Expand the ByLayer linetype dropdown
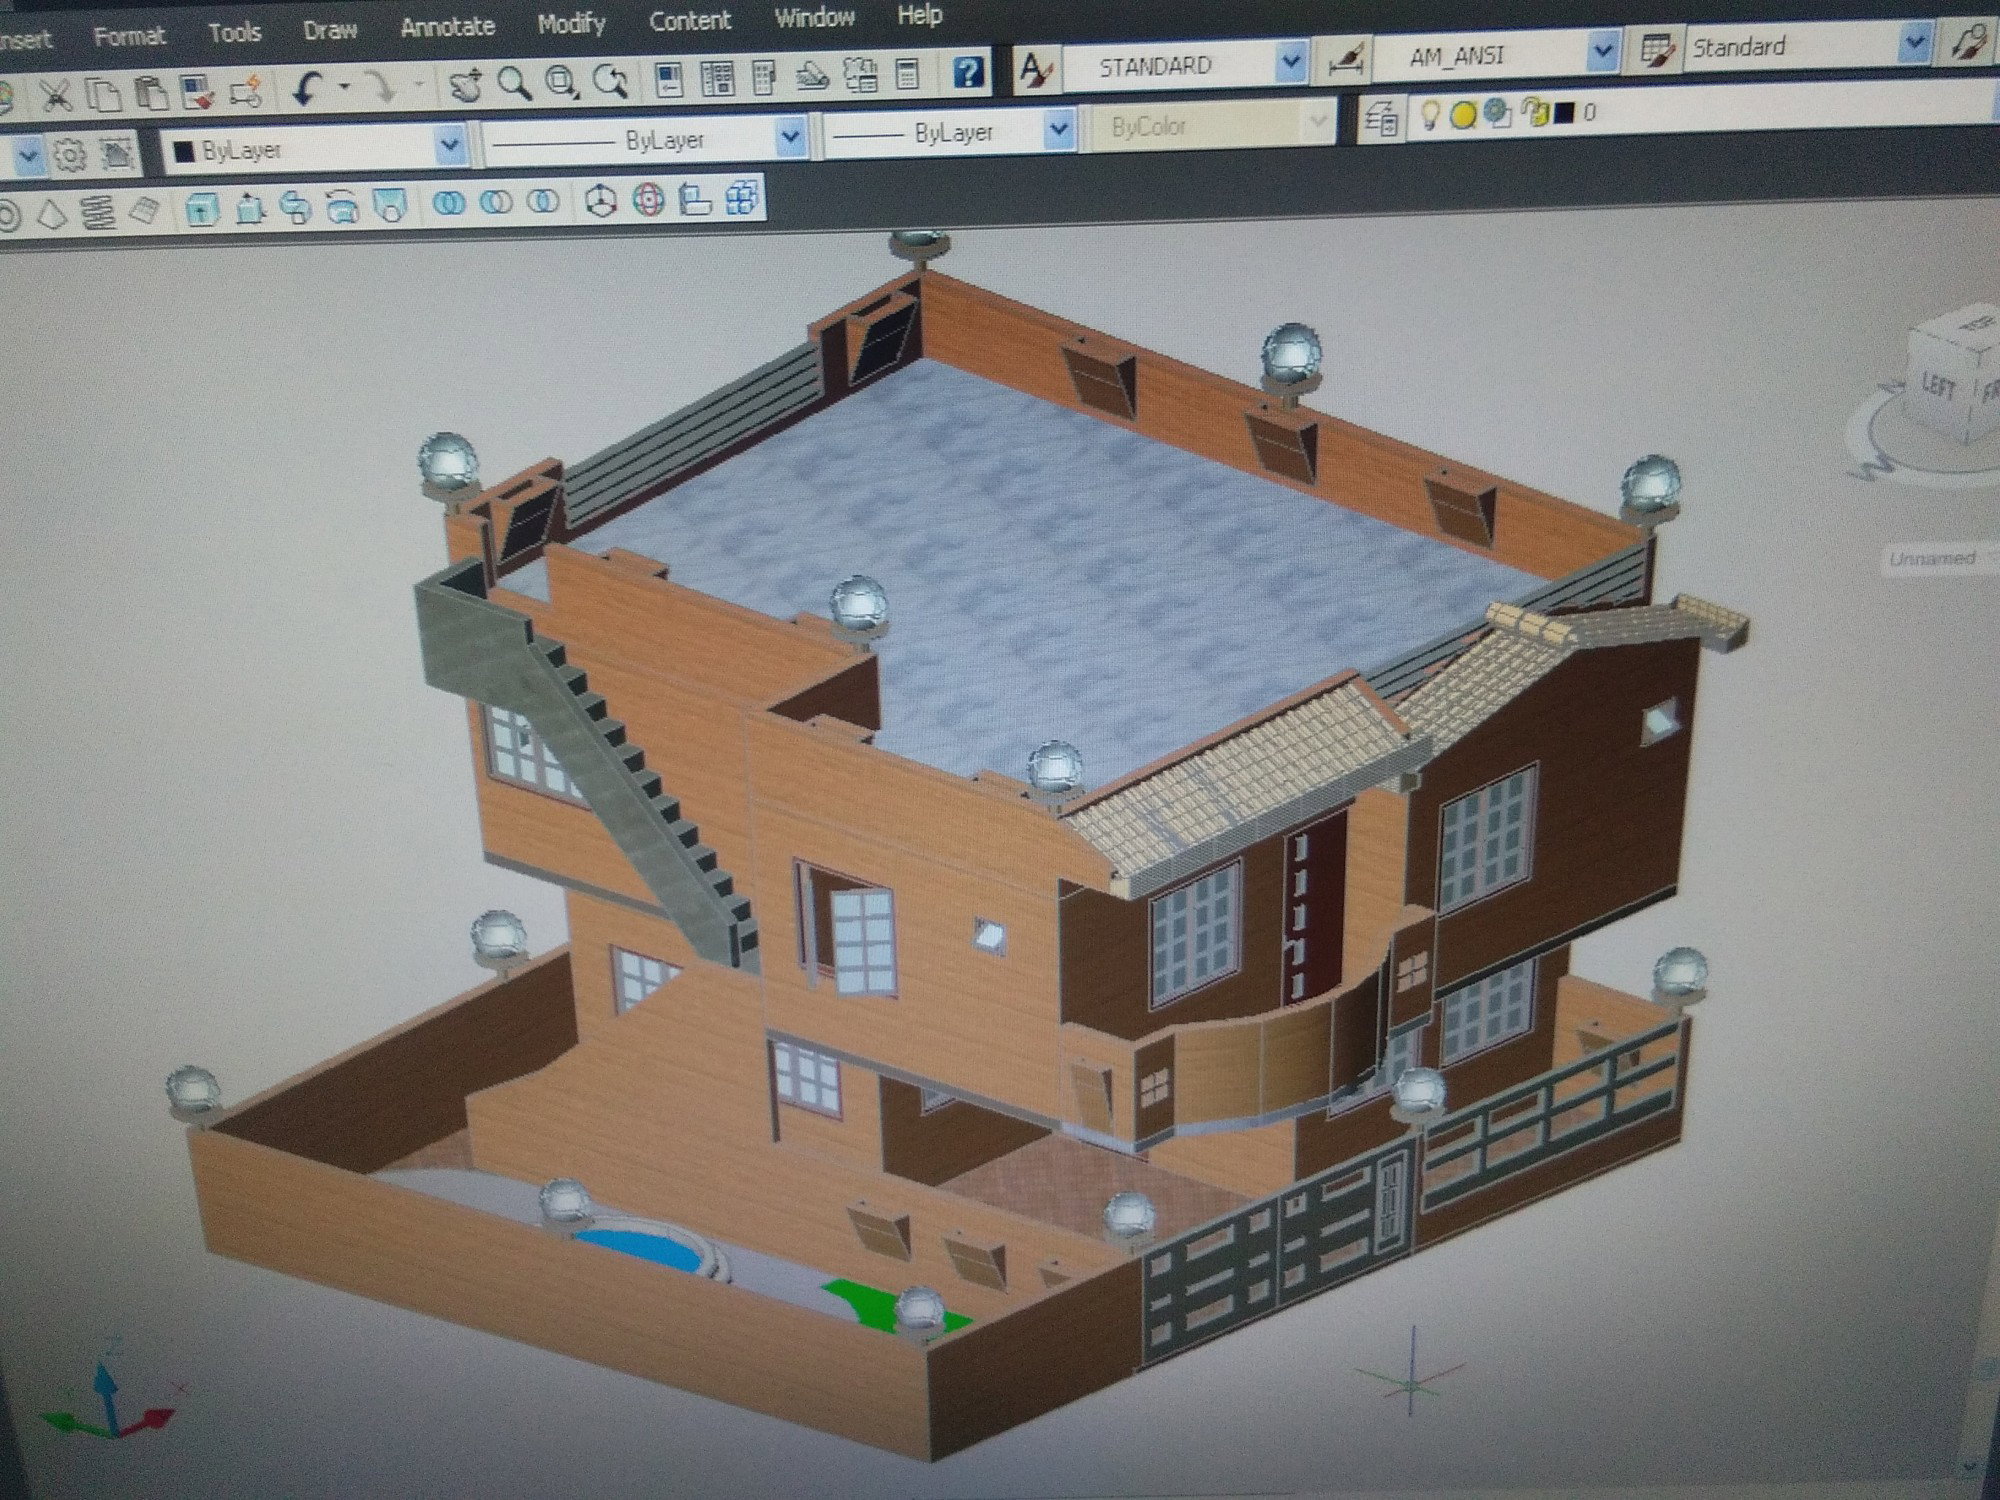This screenshot has height=1500, width=2000. pos(791,136)
